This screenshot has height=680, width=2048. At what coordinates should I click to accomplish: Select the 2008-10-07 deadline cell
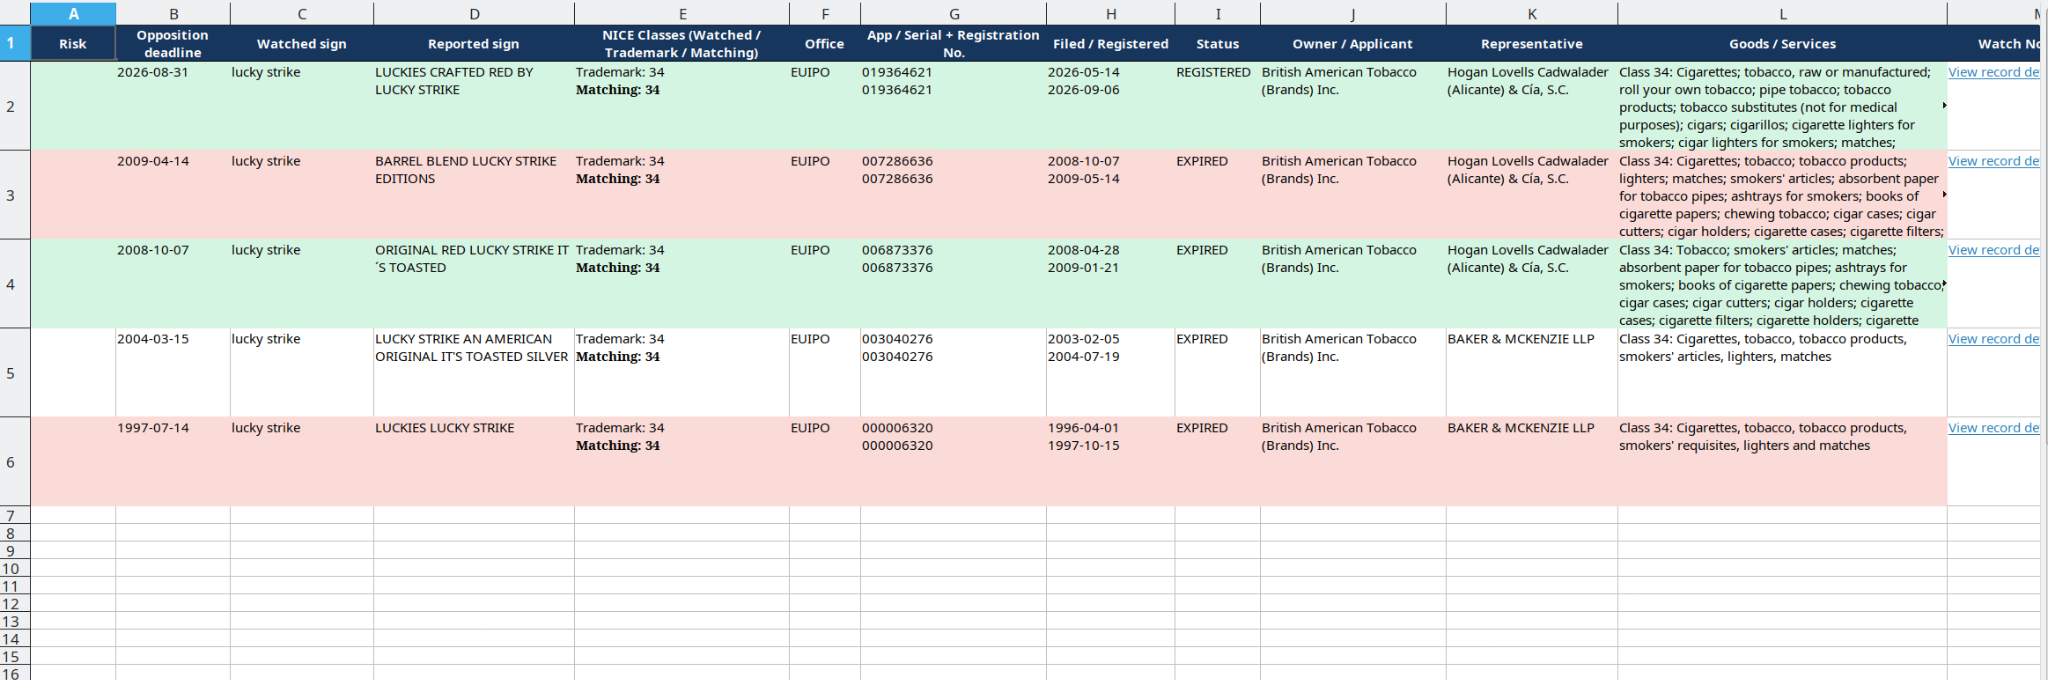pyautogui.click(x=173, y=284)
